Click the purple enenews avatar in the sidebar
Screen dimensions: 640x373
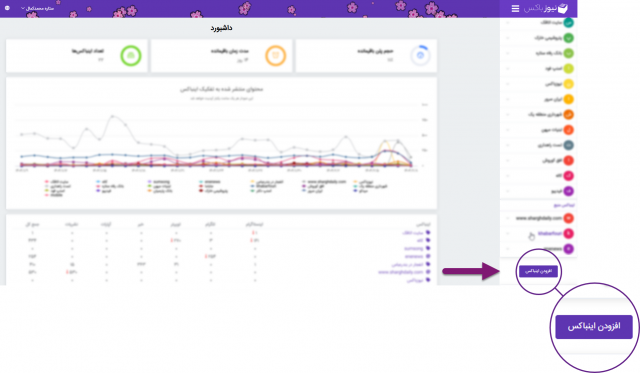[x=569, y=249]
